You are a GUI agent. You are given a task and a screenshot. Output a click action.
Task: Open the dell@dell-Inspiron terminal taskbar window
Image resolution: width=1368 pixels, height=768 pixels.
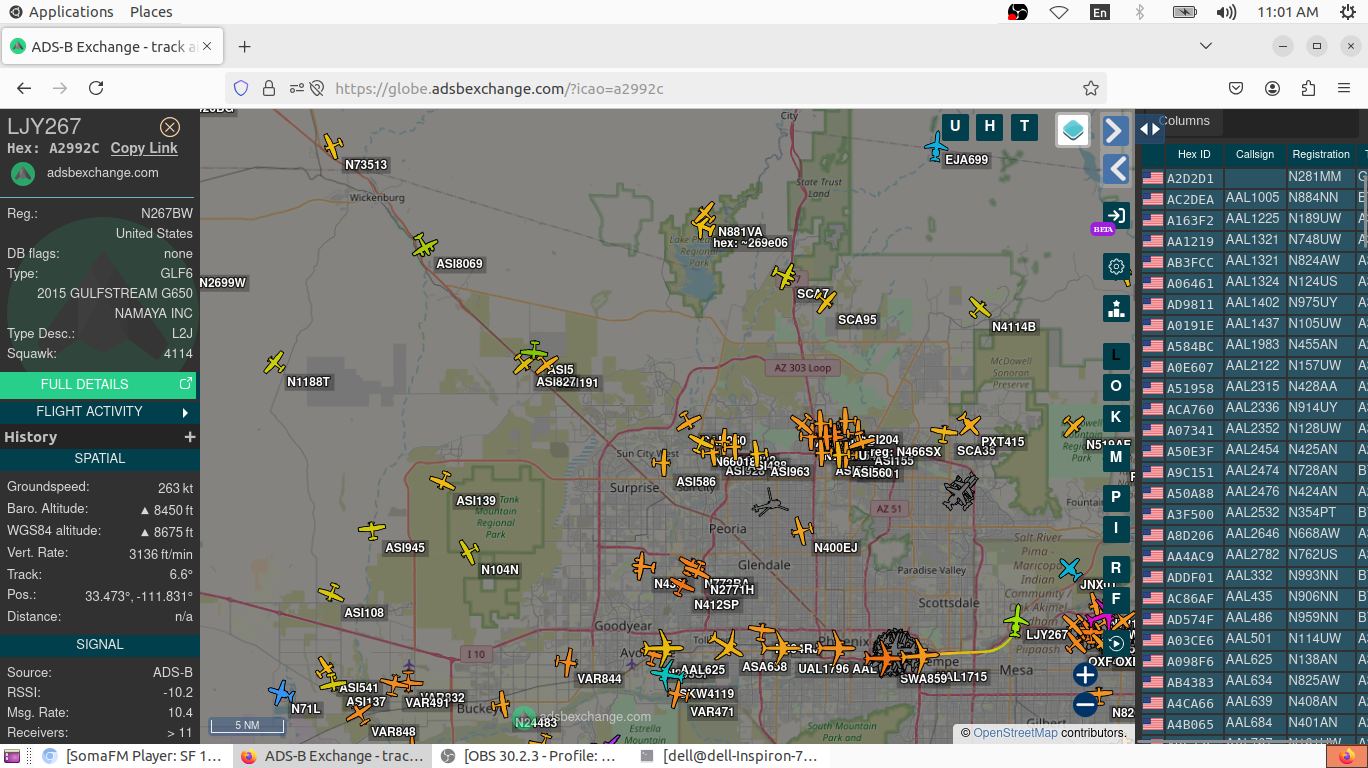tap(730, 756)
